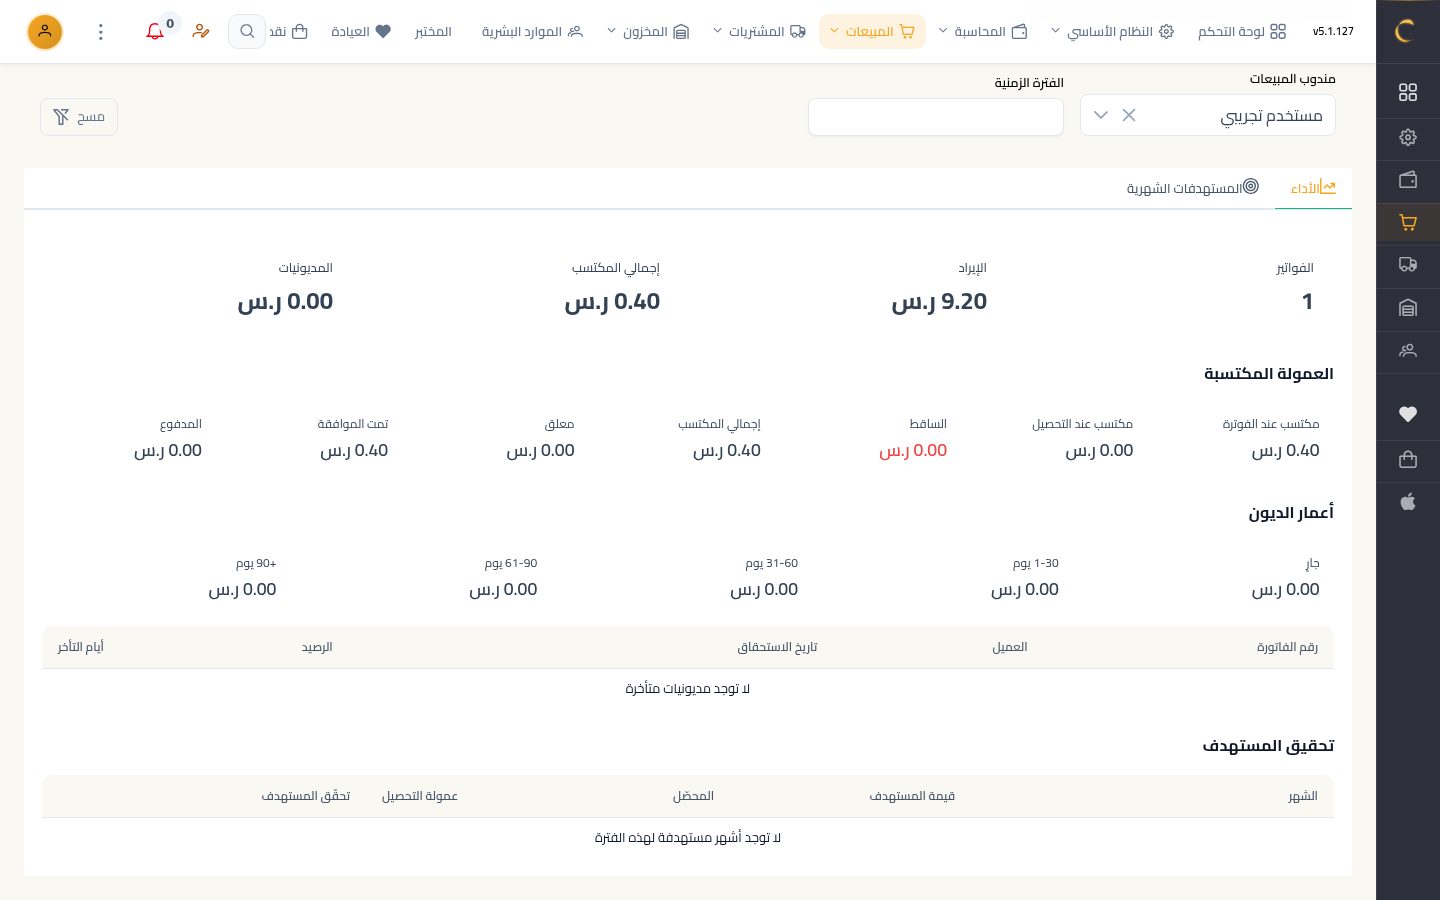Clear the selected sales representative (X)
The image size is (1440, 900).
[x=1129, y=115]
